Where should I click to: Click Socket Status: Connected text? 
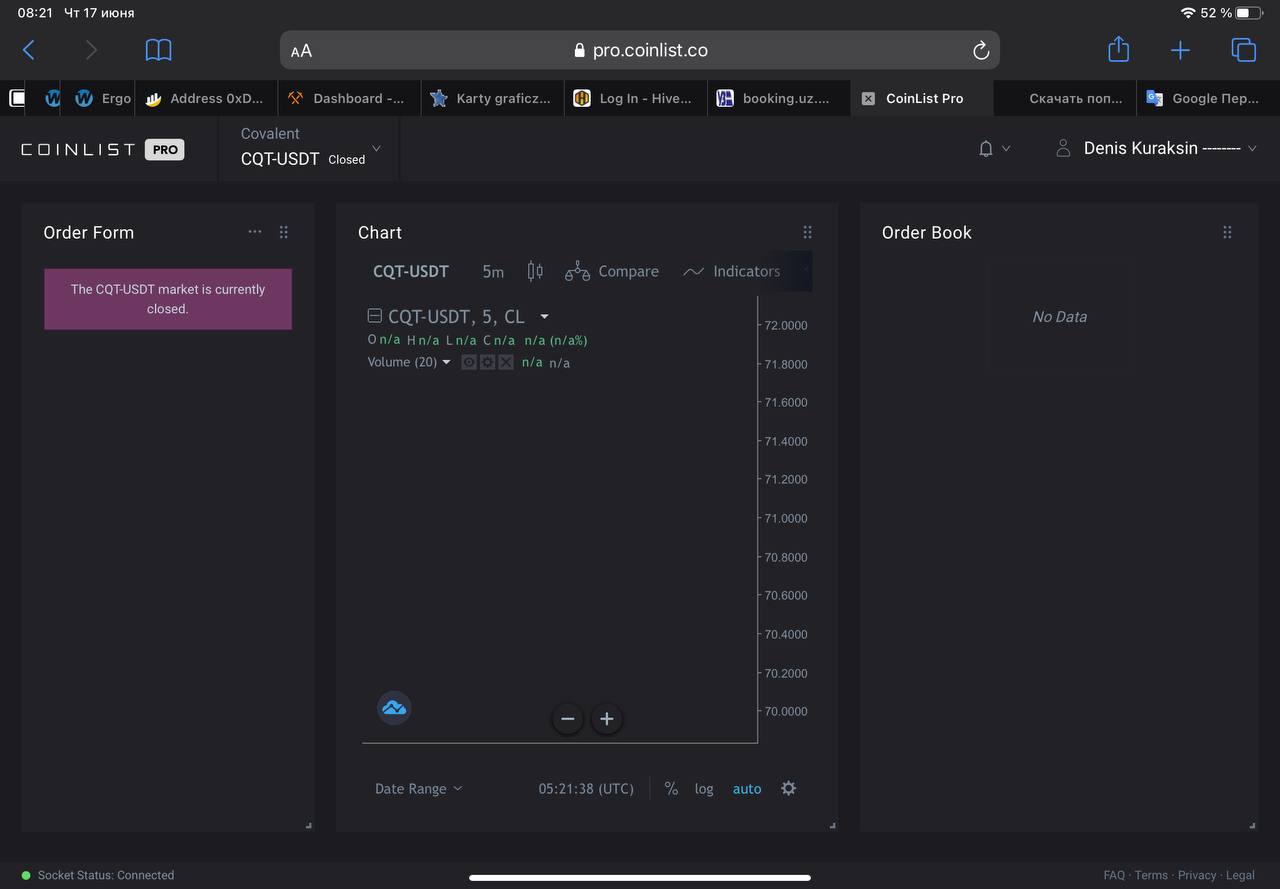(x=106, y=875)
